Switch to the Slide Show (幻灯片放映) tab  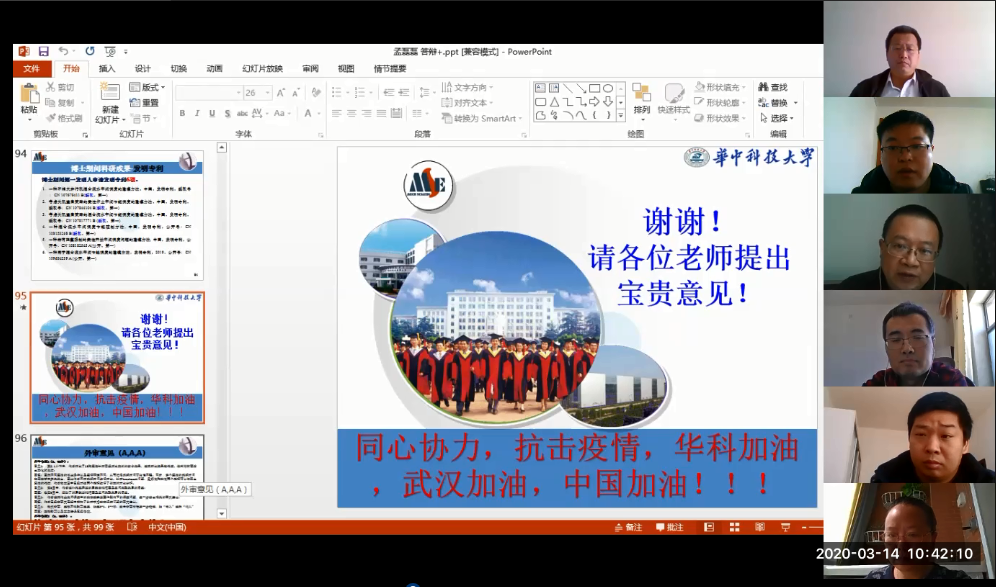262,69
